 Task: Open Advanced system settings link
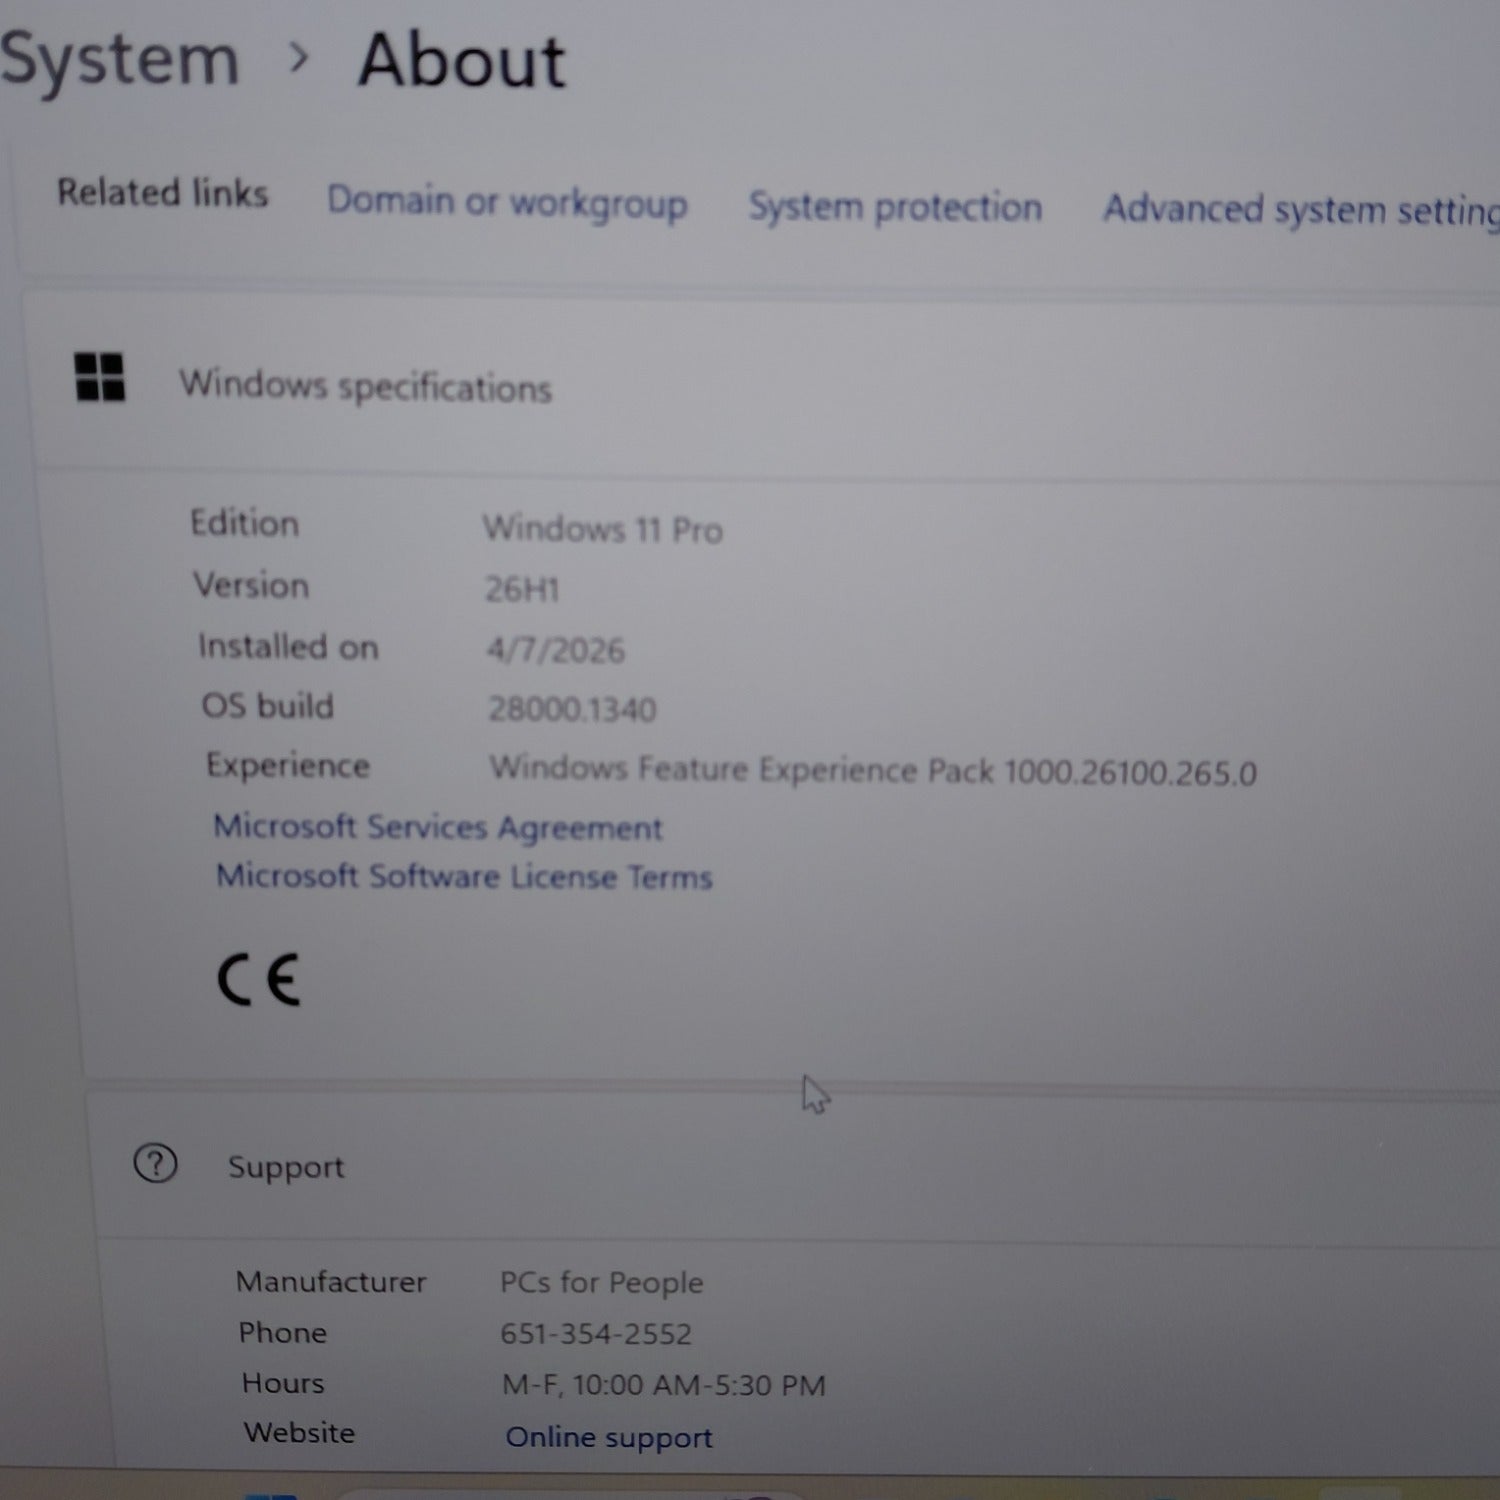[1300, 210]
